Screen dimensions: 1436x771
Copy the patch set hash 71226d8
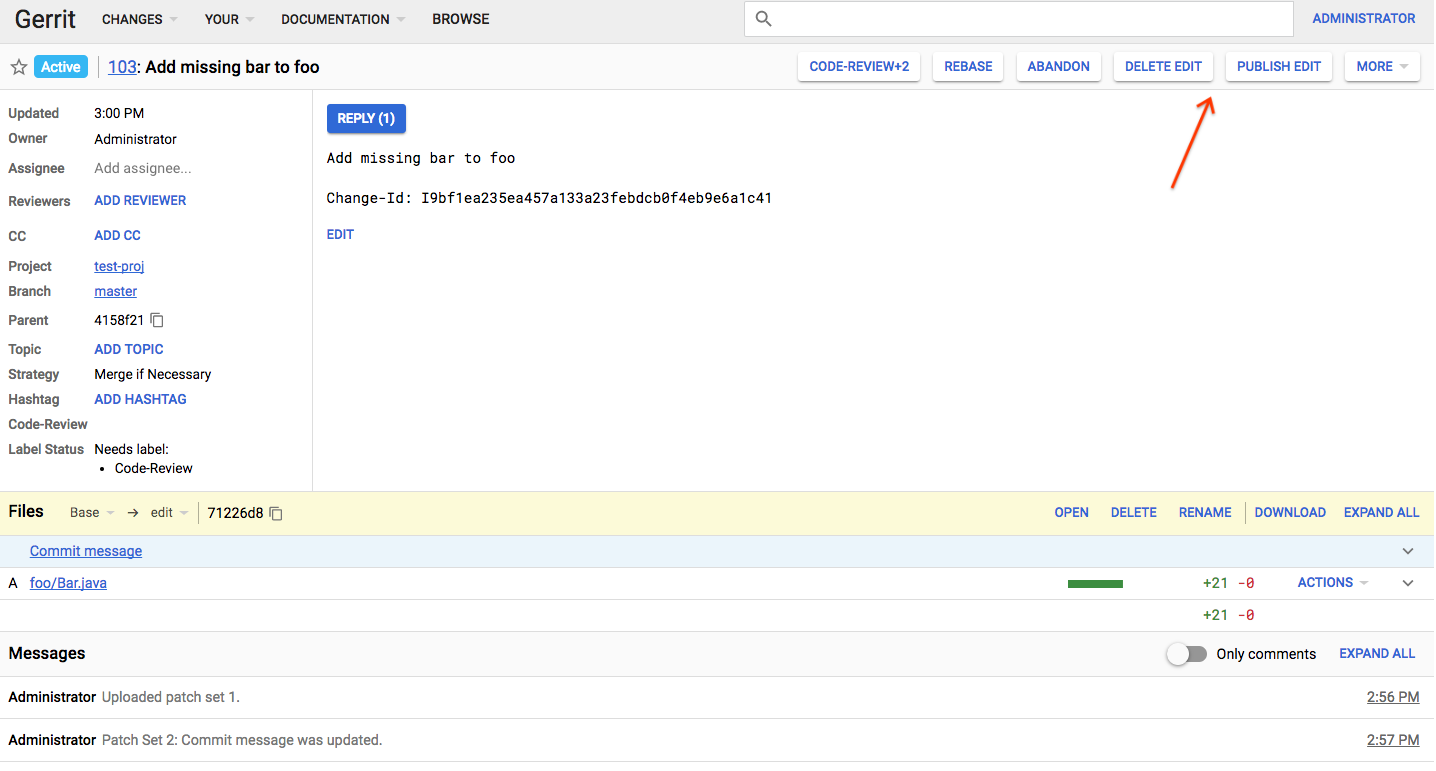276,513
